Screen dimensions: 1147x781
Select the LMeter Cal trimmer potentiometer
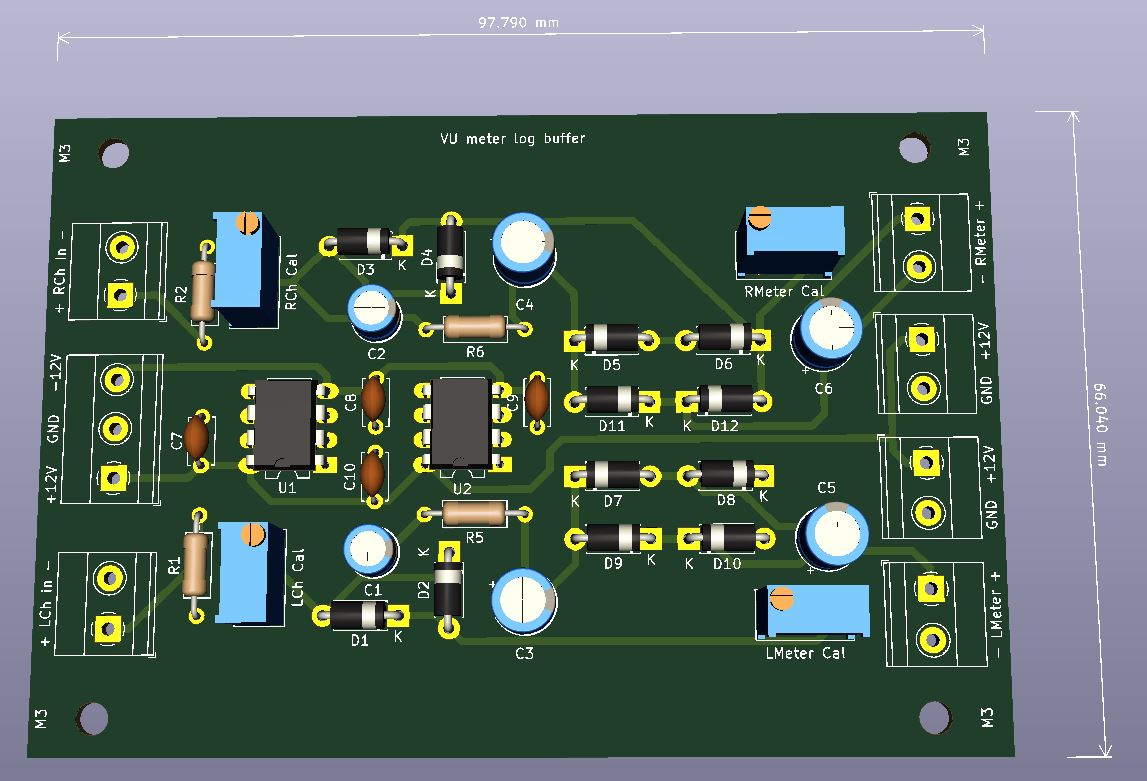813,613
